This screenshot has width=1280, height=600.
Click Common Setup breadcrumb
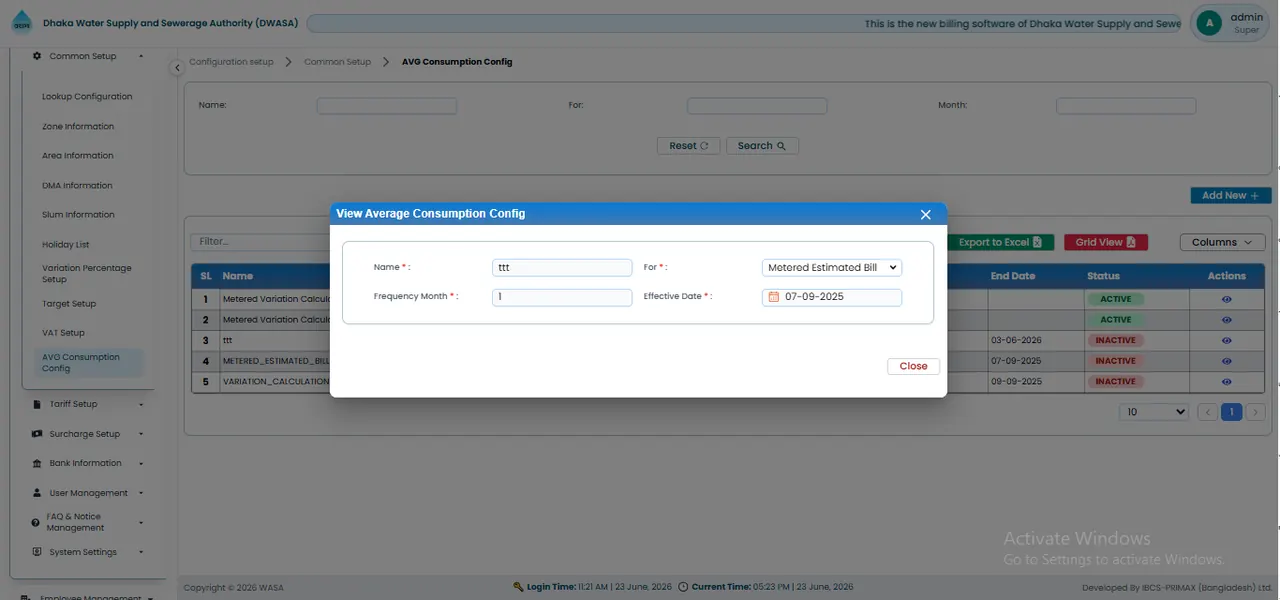[x=337, y=62]
